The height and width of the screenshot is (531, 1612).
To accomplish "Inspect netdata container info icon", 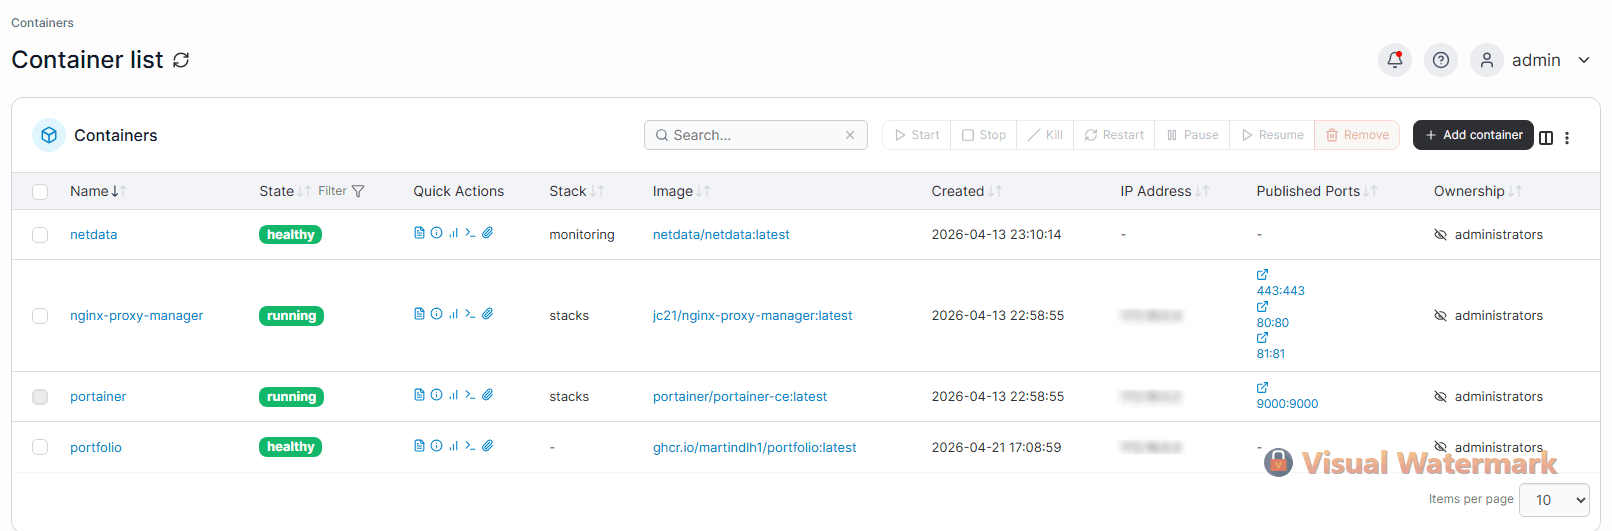I will [x=436, y=233].
